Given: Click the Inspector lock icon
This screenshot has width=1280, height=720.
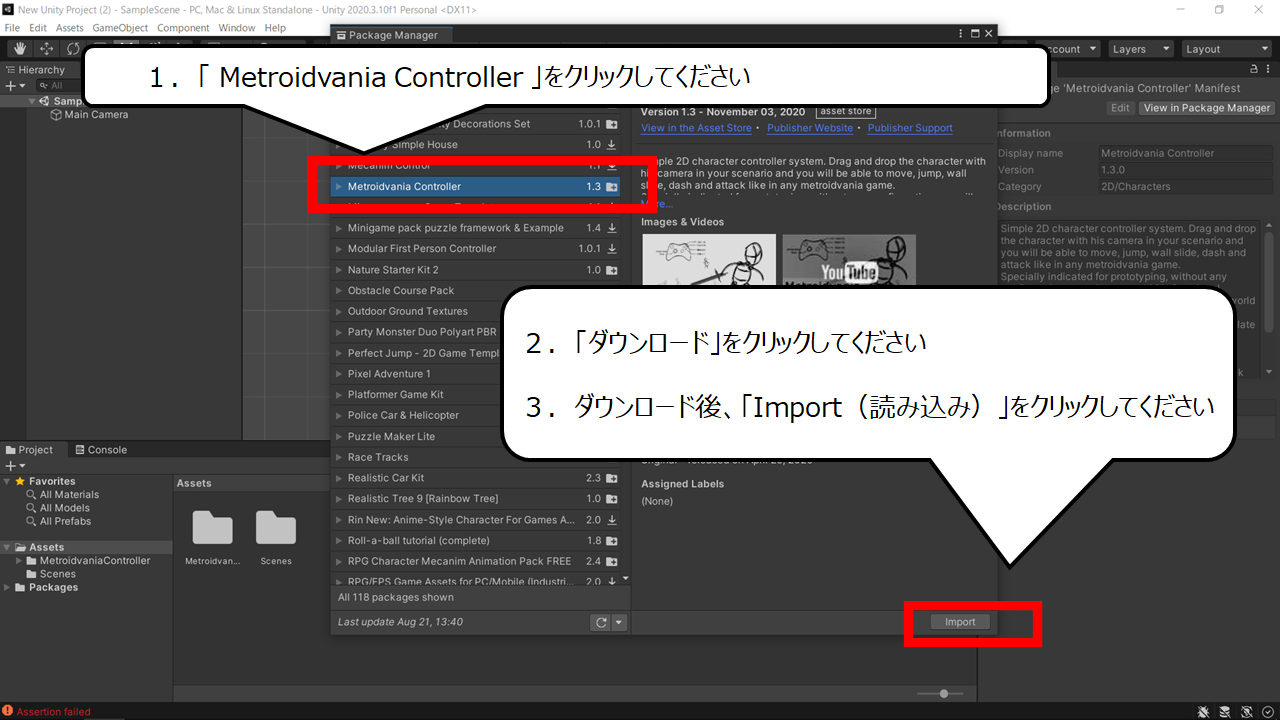Looking at the screenshot, I should click(x=1255, y=69).
